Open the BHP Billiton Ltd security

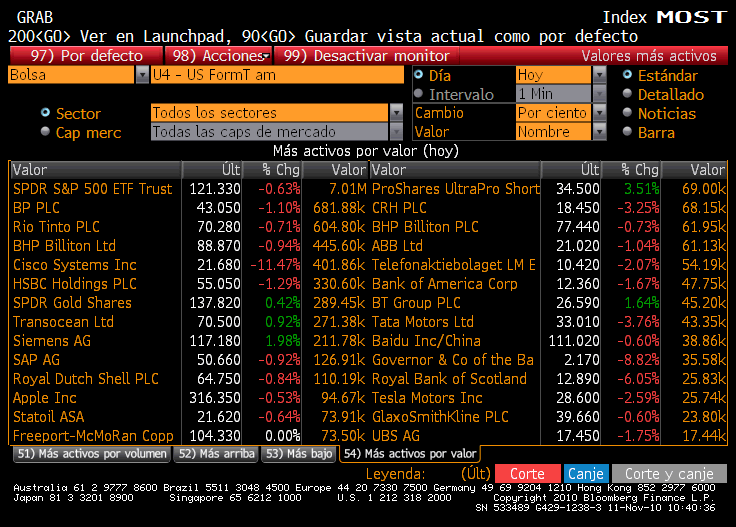[64, 246]
